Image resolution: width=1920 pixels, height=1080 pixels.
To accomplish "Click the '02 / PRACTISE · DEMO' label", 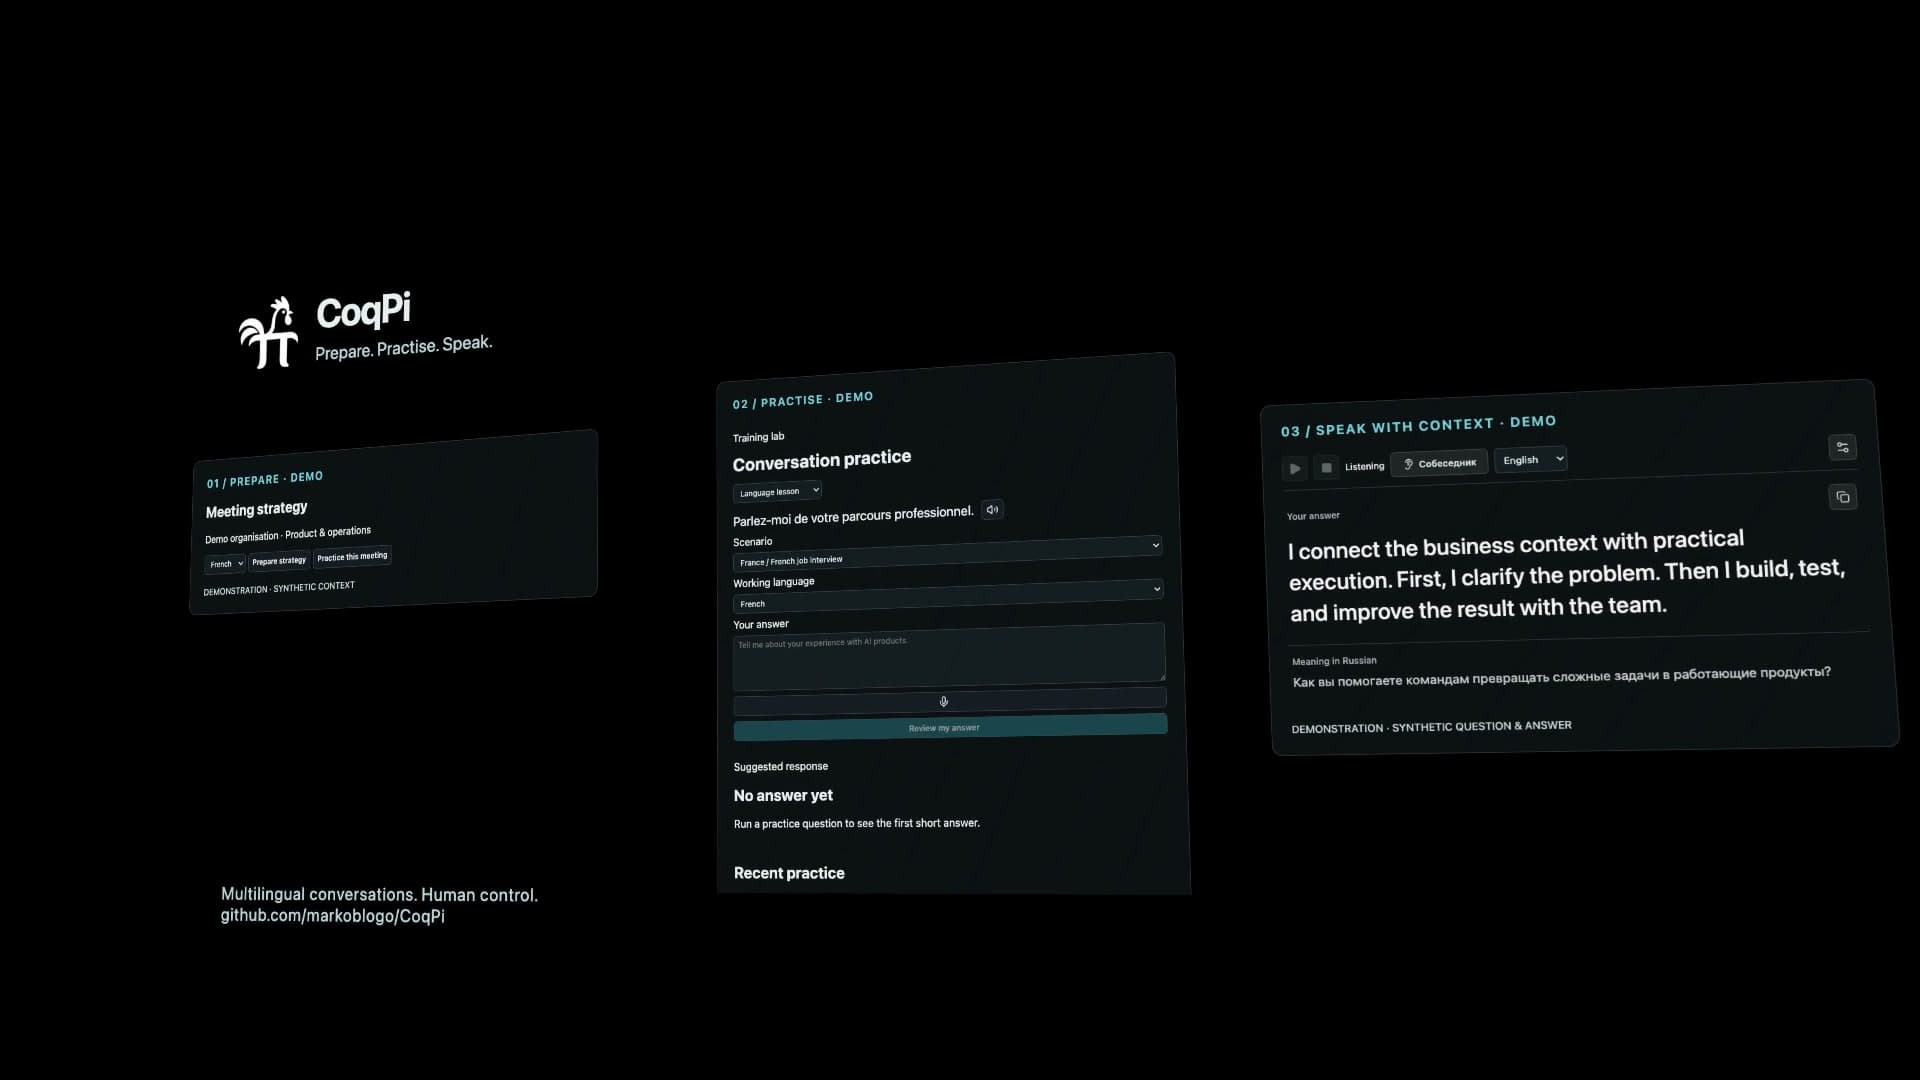I will [802, 400].
